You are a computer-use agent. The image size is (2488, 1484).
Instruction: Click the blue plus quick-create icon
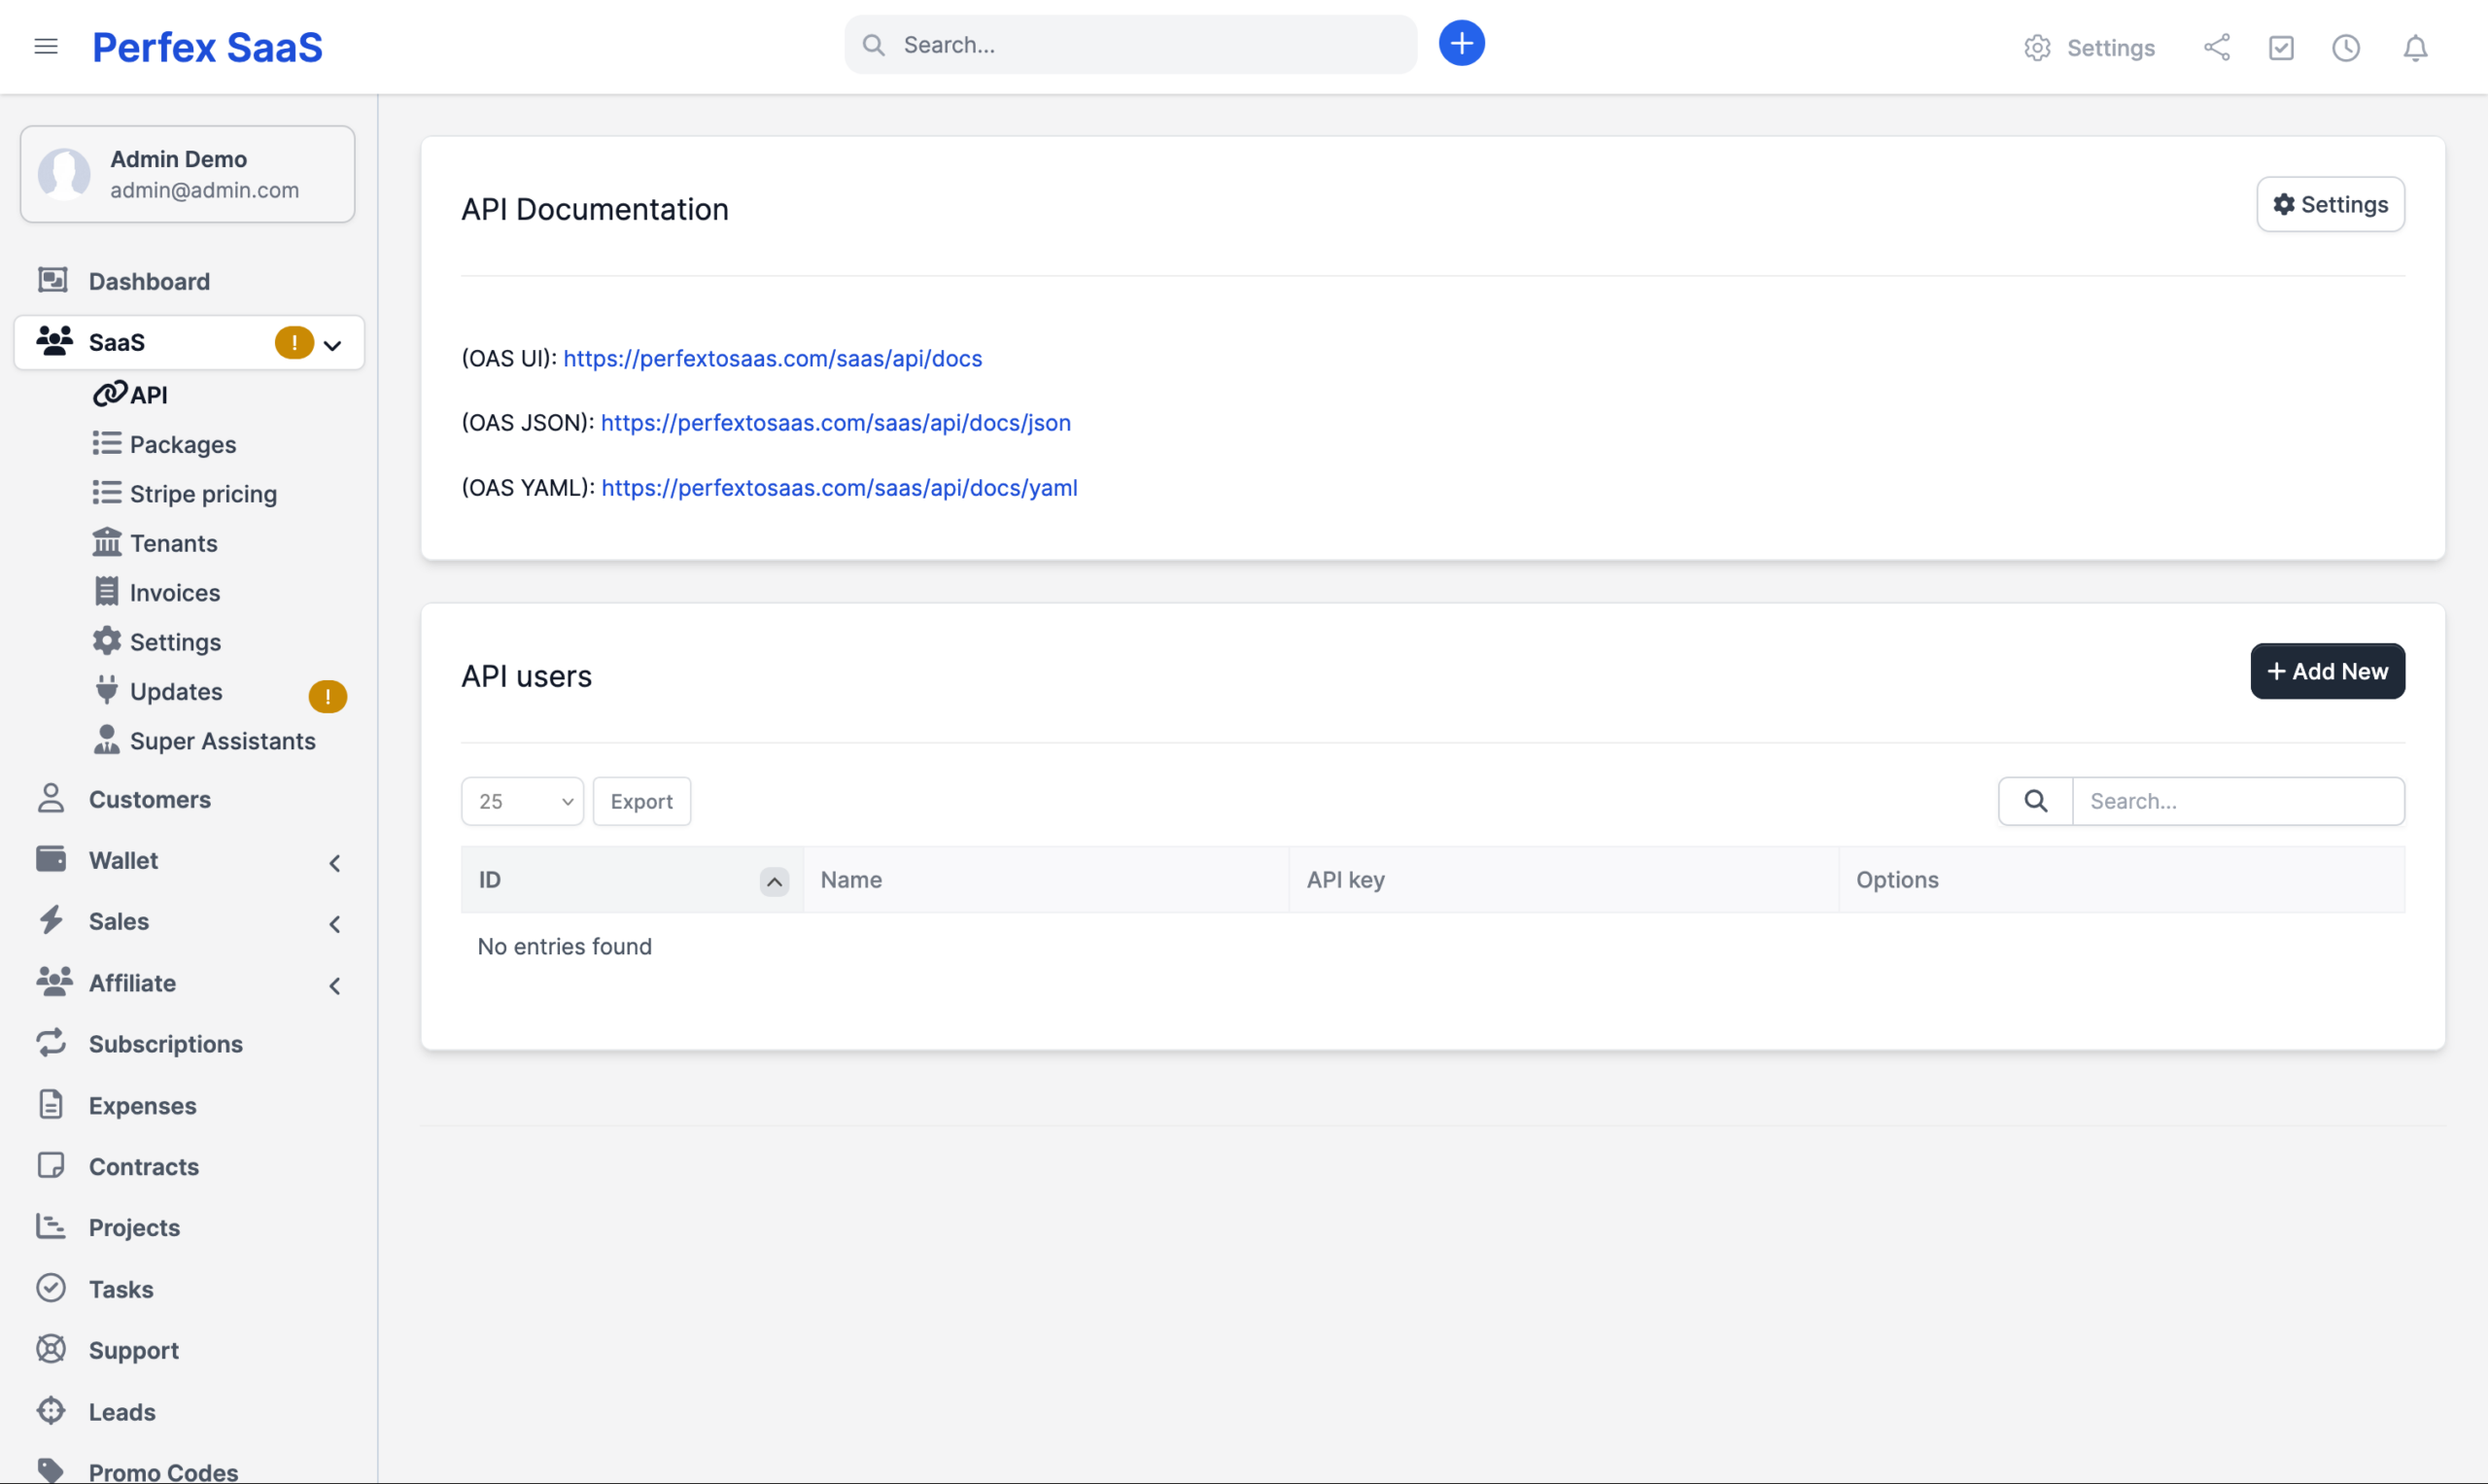pos(1461,44)
